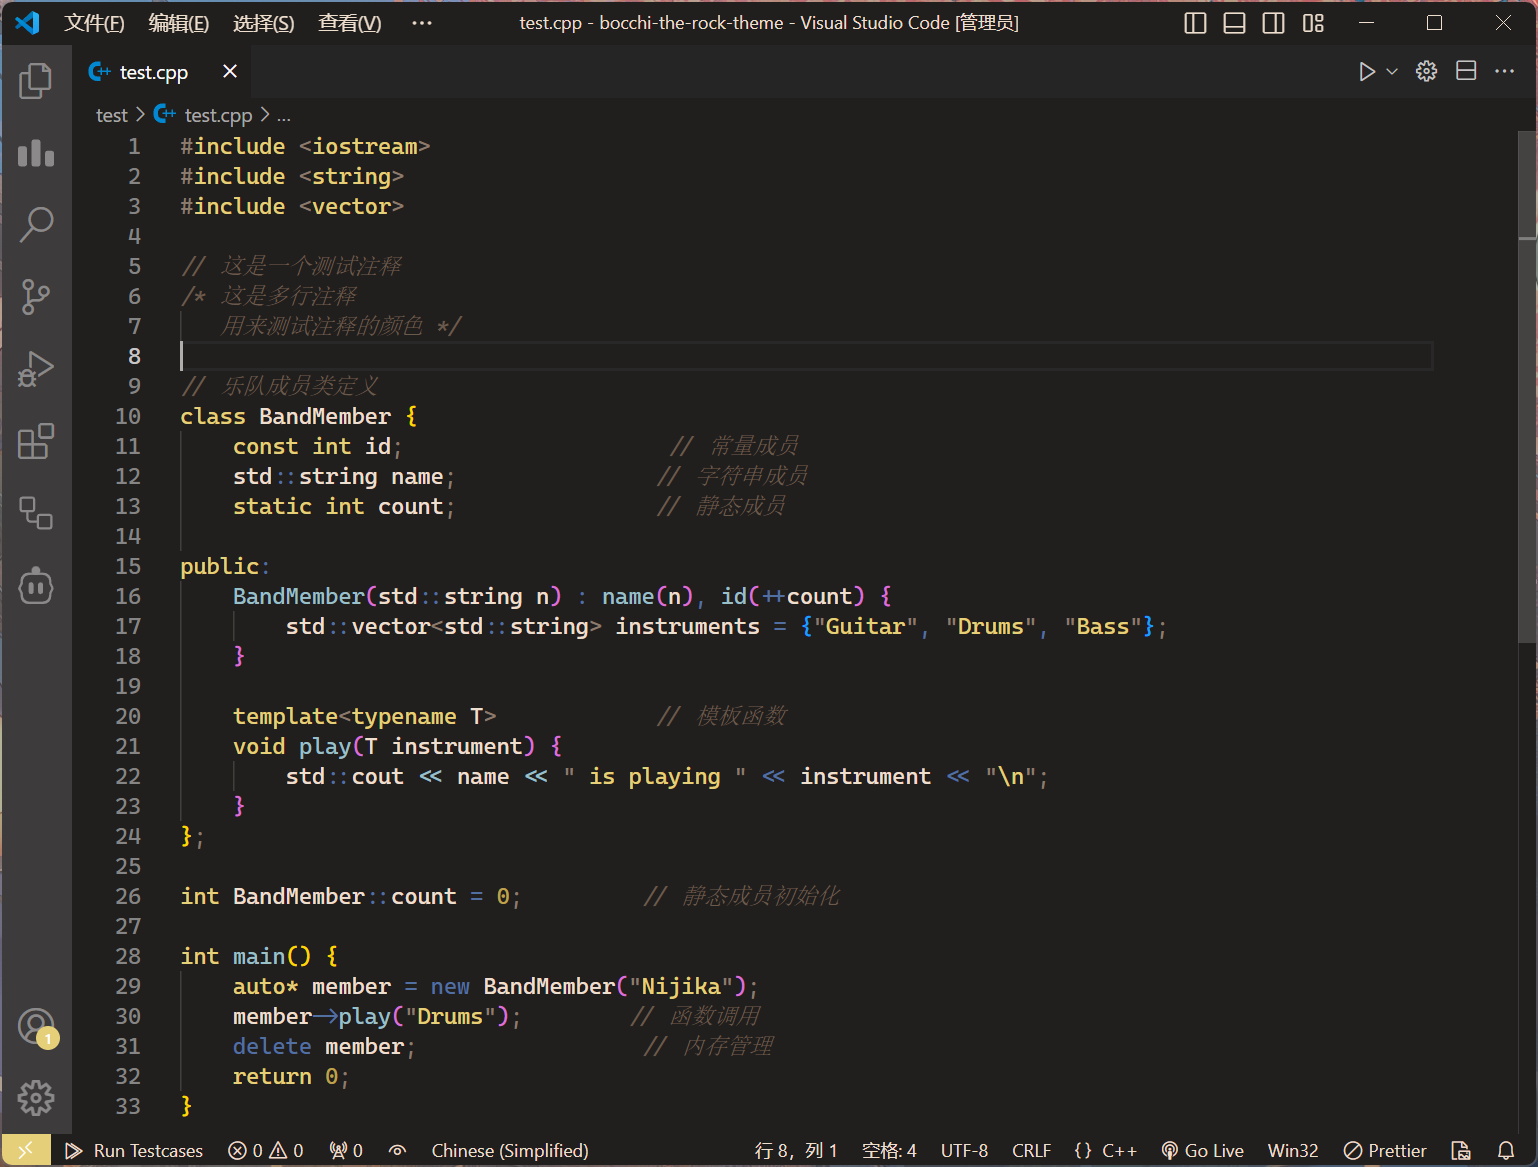Open the 选择(S) menu
The width and height of the screenshot is (1538, 1167).
coord(264,23)
